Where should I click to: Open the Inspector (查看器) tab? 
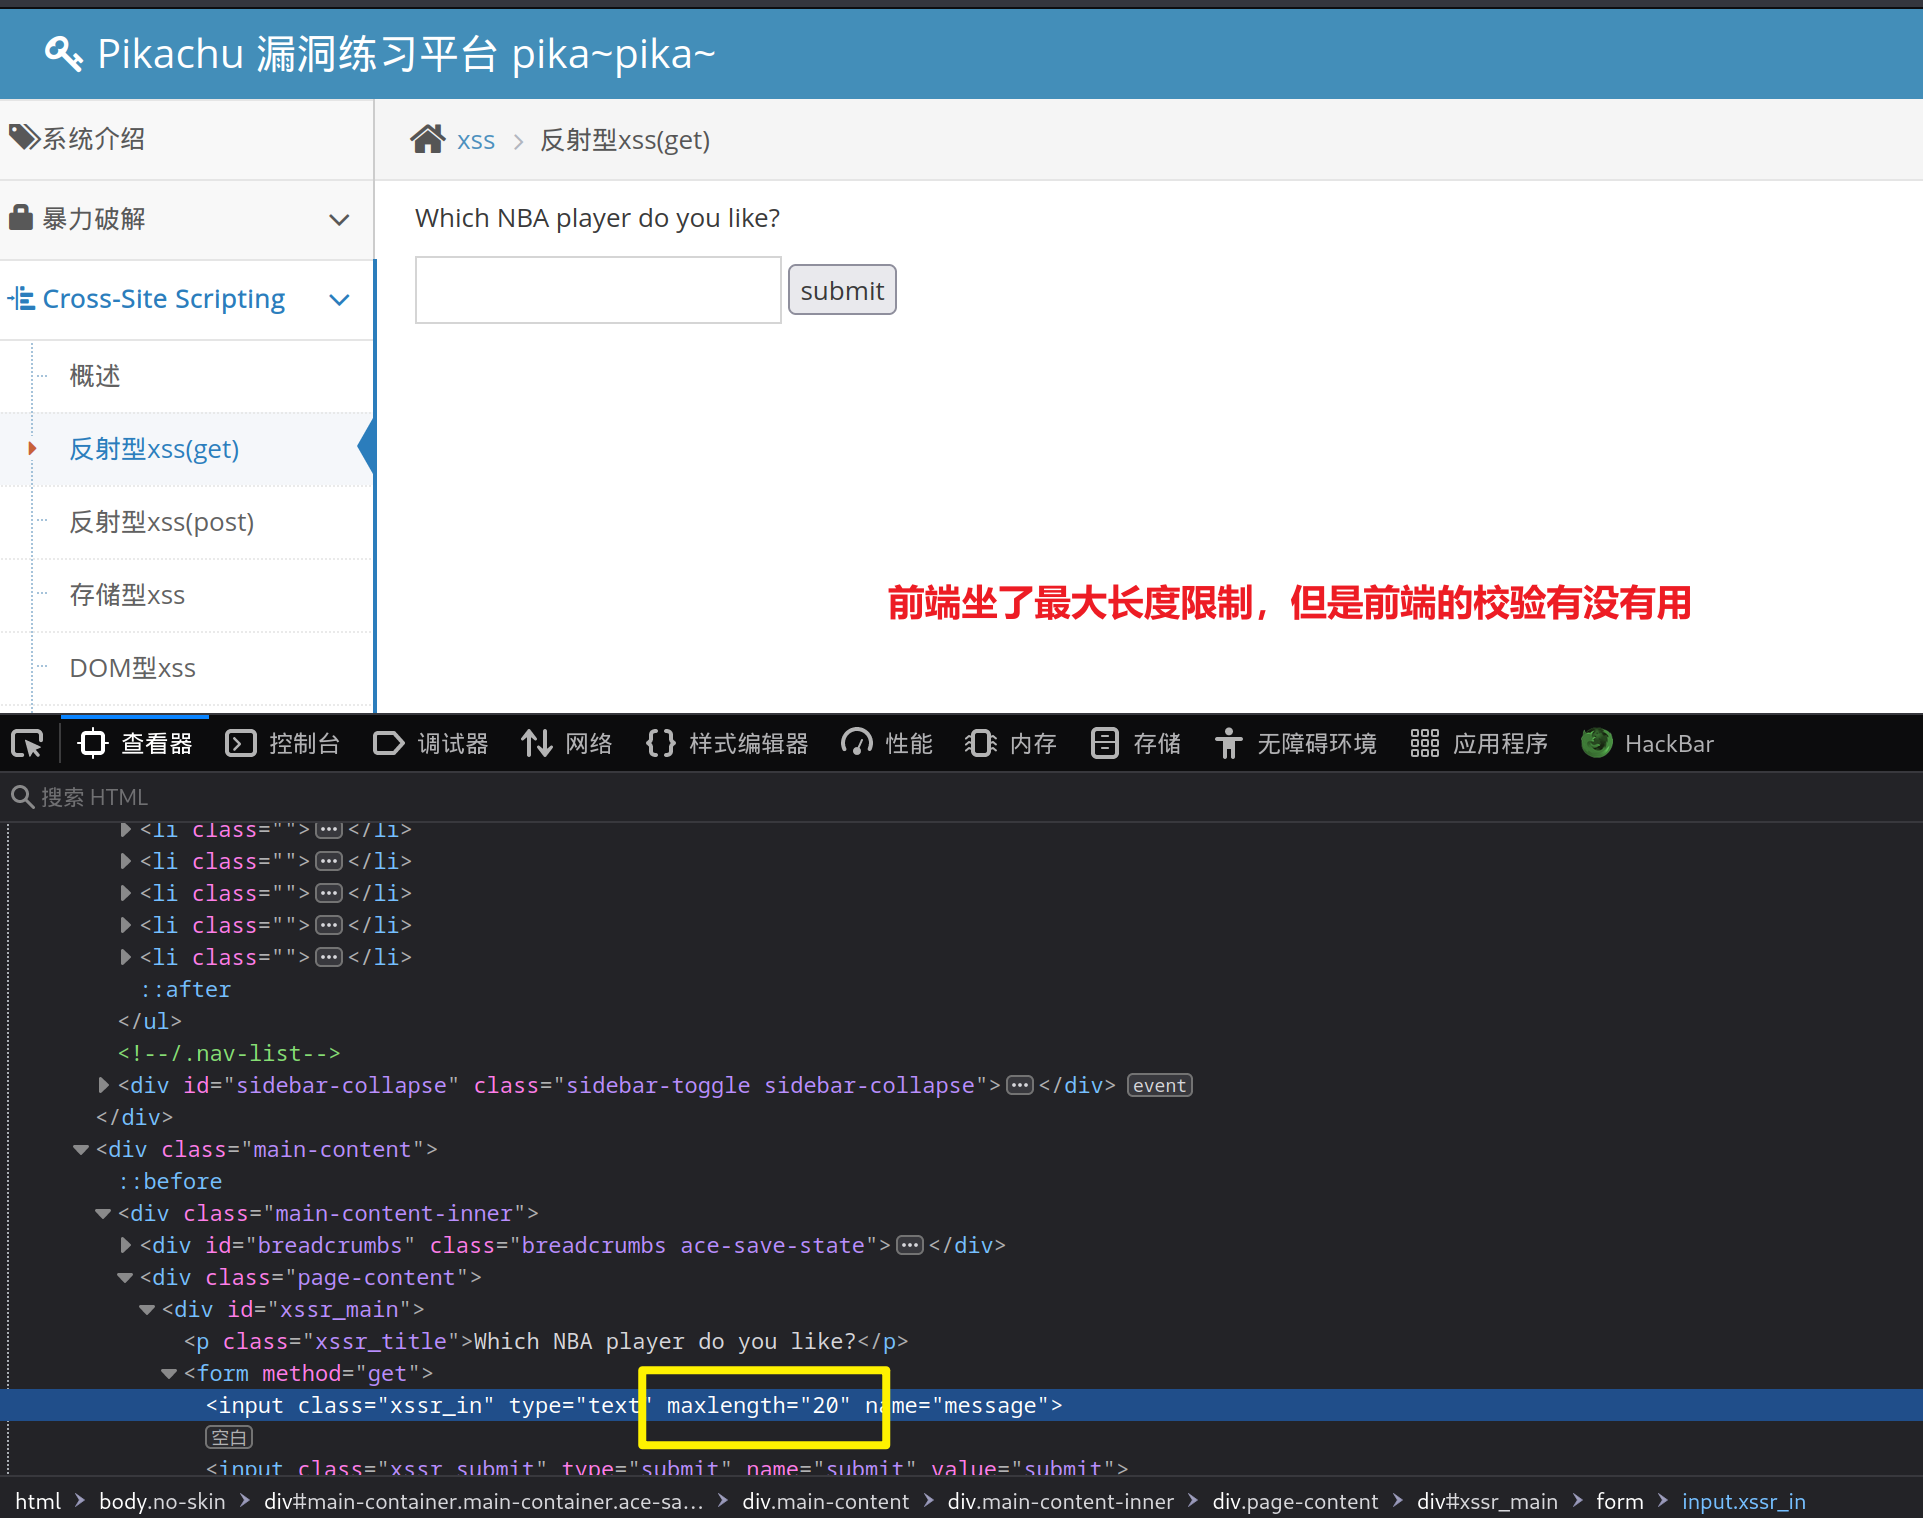click(x=135, y=744)
